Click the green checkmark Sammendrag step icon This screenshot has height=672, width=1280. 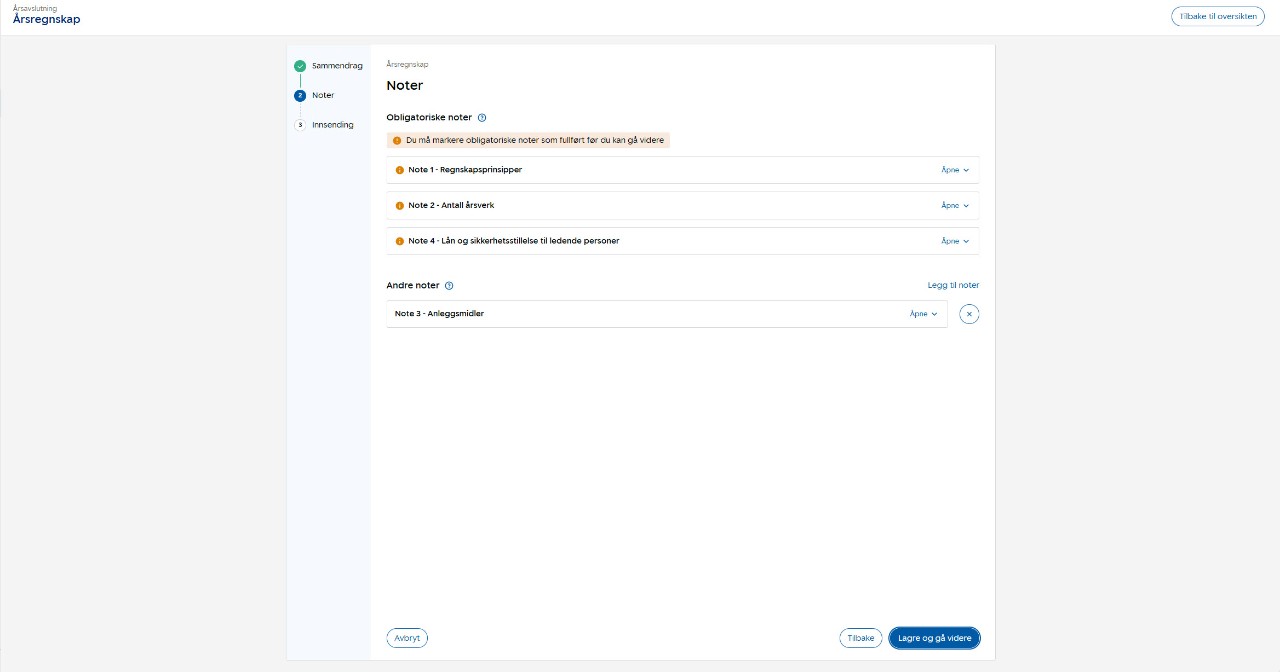(x=300, y=66)
